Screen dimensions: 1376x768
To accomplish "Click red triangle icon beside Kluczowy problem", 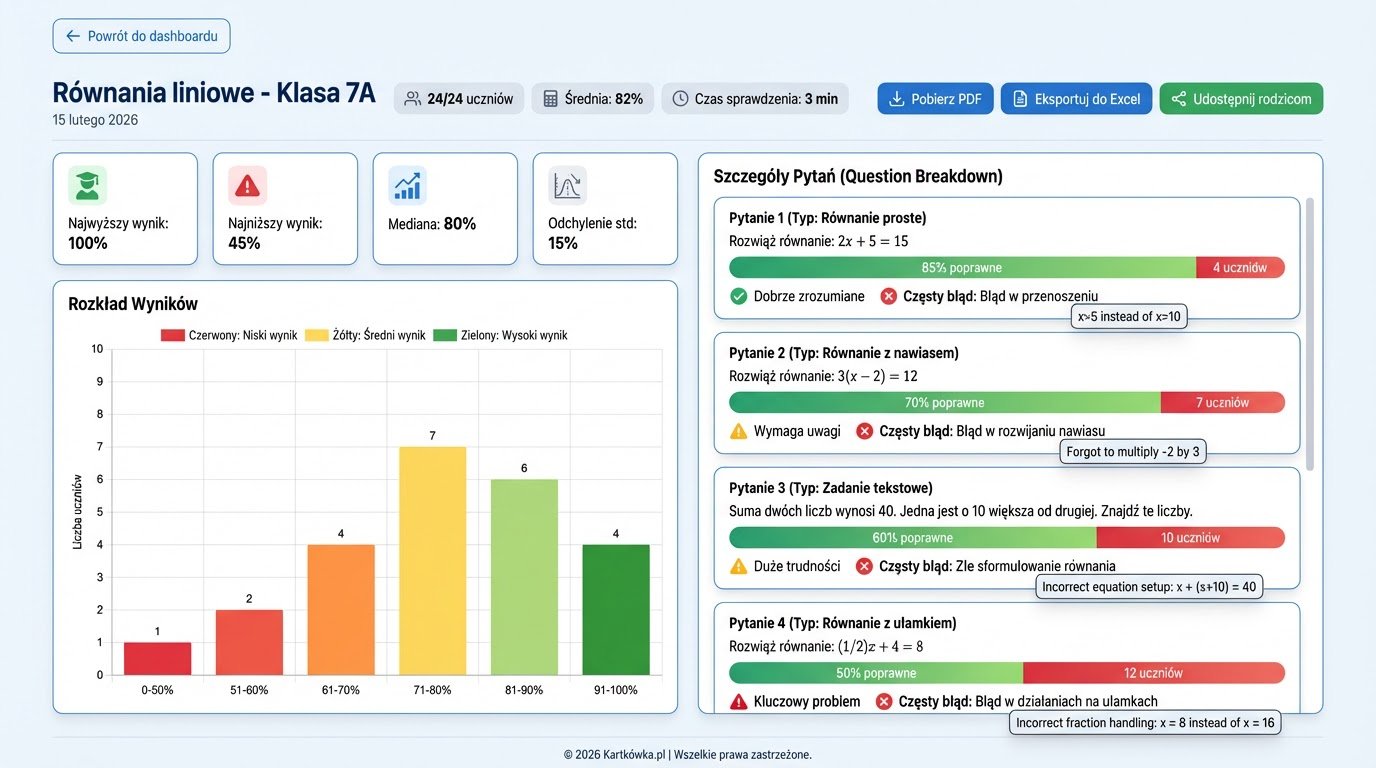I will click(x=737, y=701).
